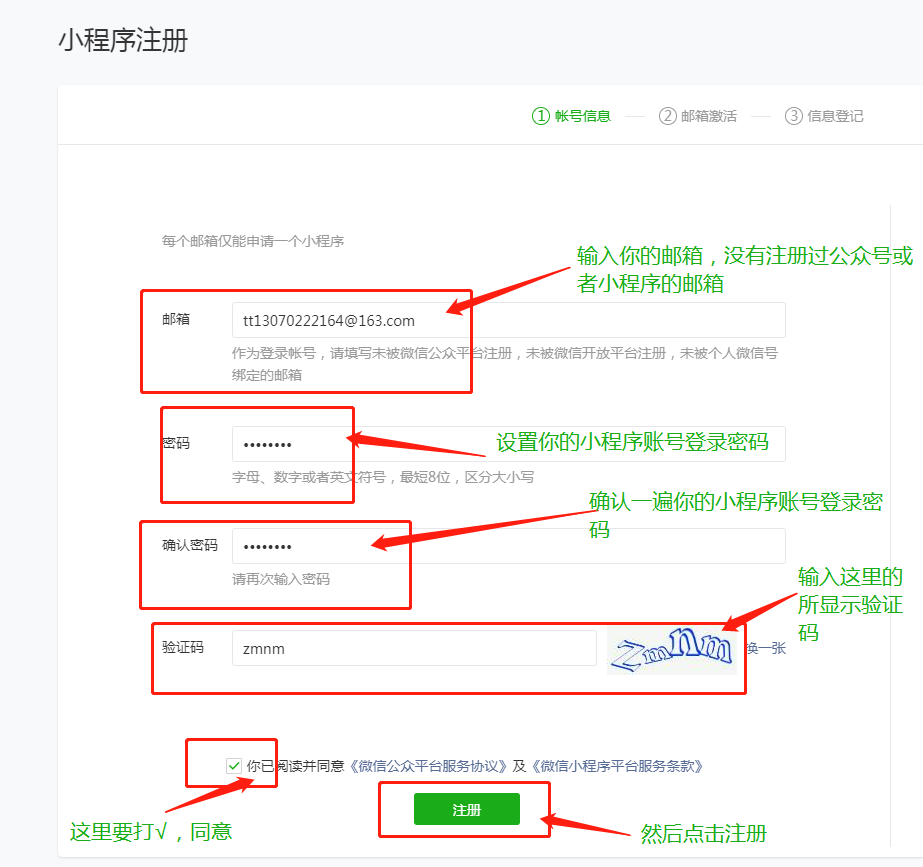Click the 验证码 field label

click(183, 647)
